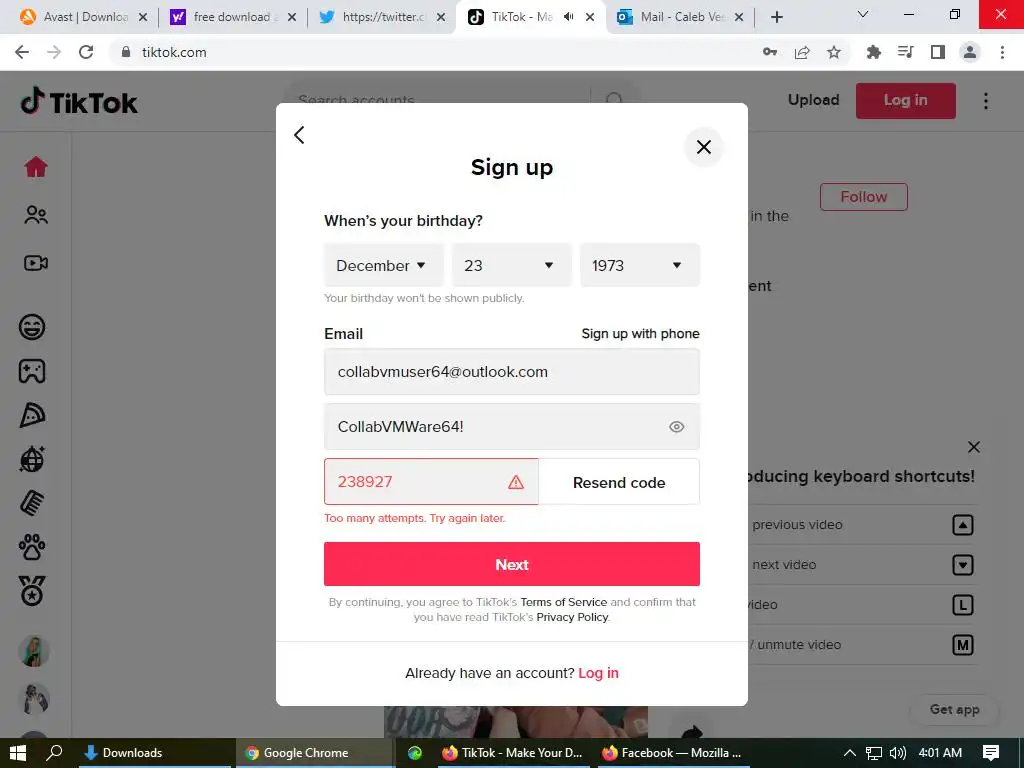The height and width of the screenshot is (768, 1024).
Task: Toggle password visibility eye icon
Action: tap(677, 426)
